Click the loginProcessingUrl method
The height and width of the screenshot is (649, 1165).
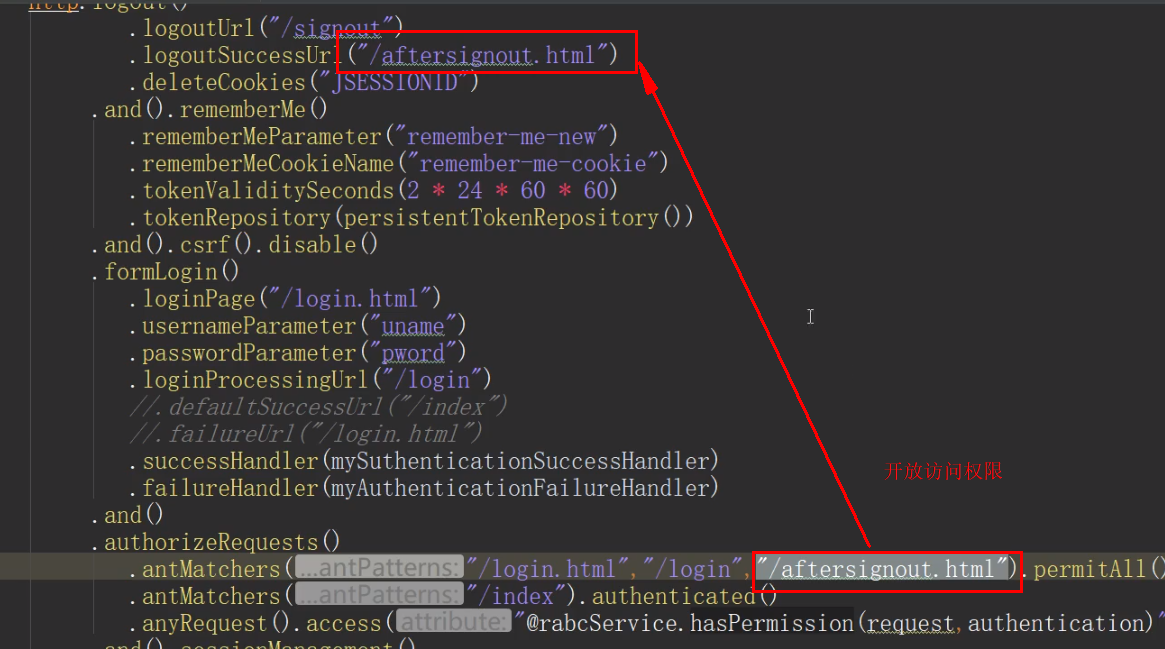pyautogui.click(x=255, y=380)
